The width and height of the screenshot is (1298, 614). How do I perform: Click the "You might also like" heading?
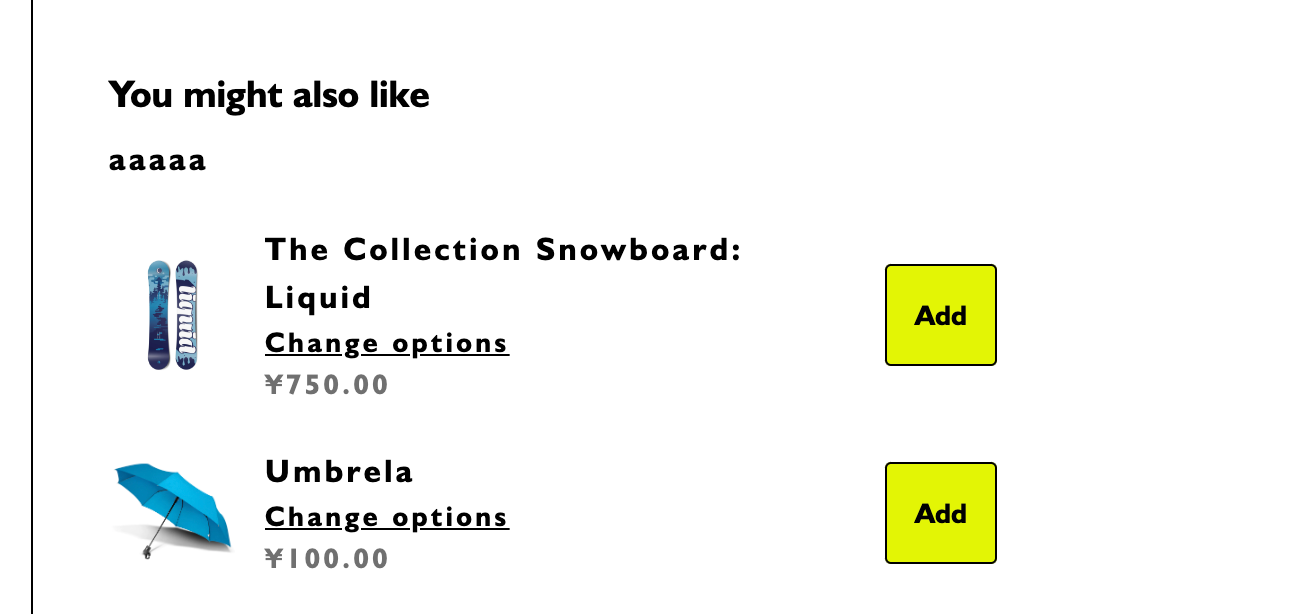click(268, 95)
